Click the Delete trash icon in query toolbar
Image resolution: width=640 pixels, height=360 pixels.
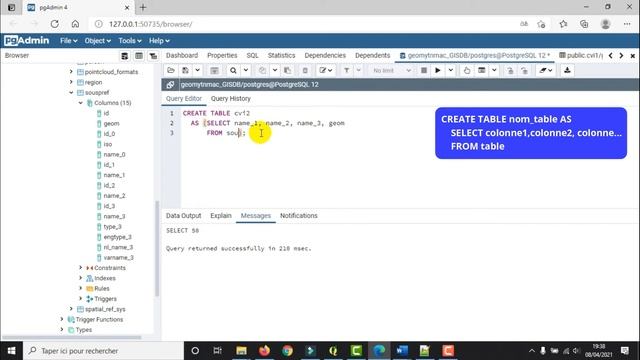[x=305, y=71]
